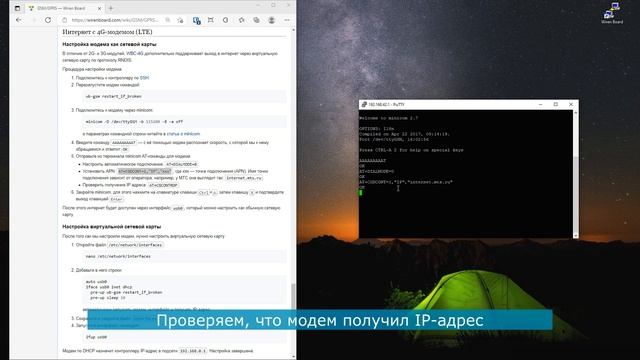The width and height of the screenshot is (640, 360).
Task: Click the green cursor in PuTTY terminal
Action: pyautogui.click(x=360, y=193)
